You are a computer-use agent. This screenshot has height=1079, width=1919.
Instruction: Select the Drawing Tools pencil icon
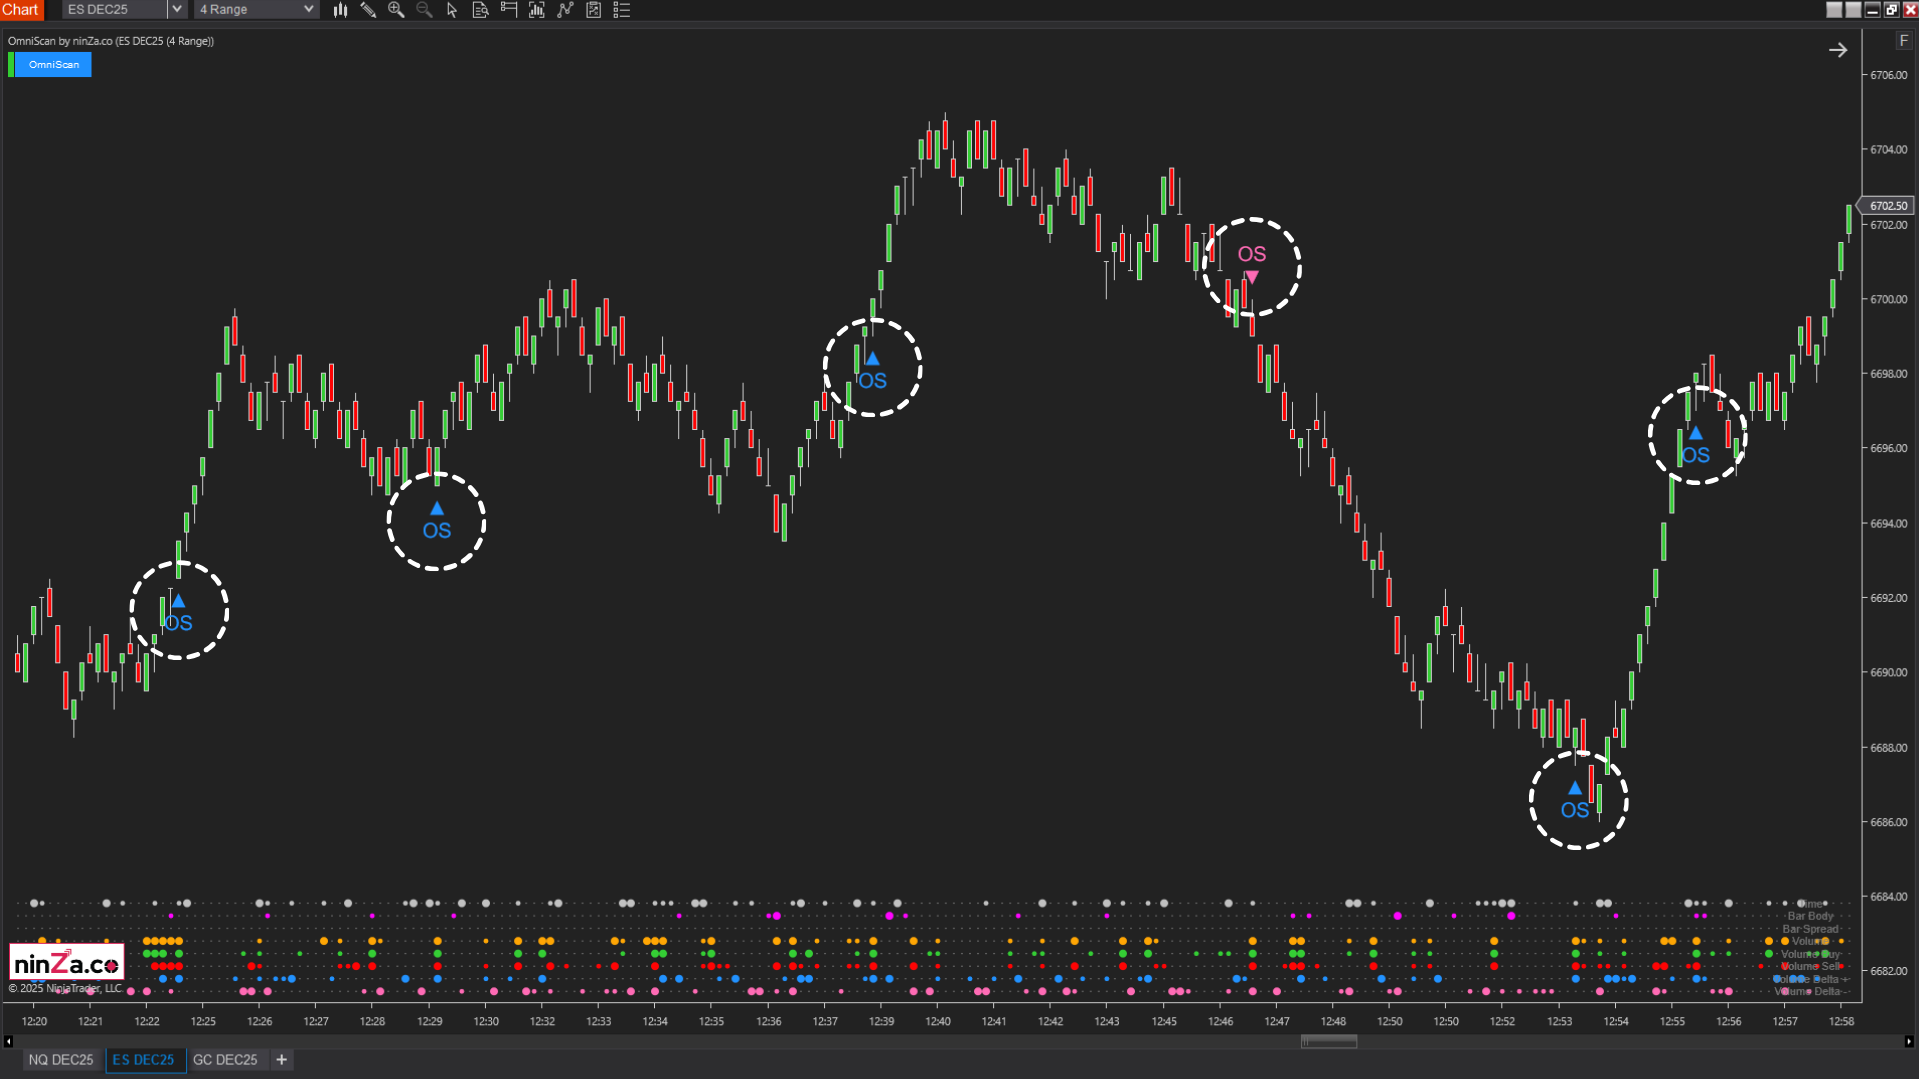pos(368,10)
